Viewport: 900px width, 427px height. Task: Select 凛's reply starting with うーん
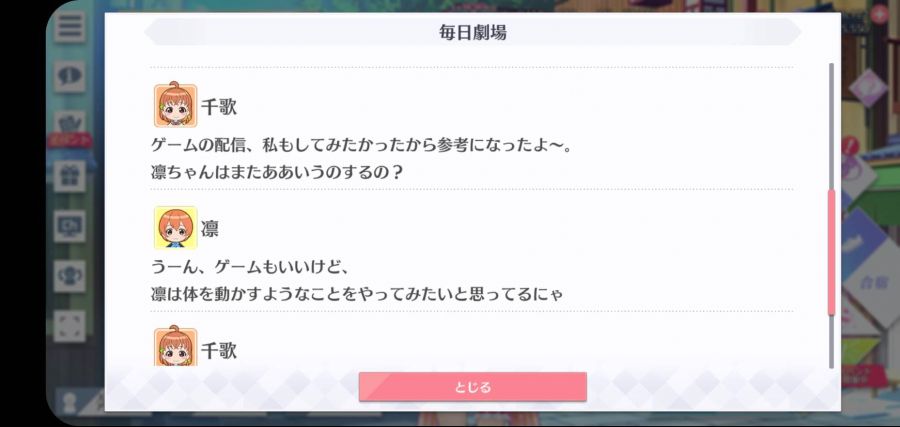click(357, 281)
